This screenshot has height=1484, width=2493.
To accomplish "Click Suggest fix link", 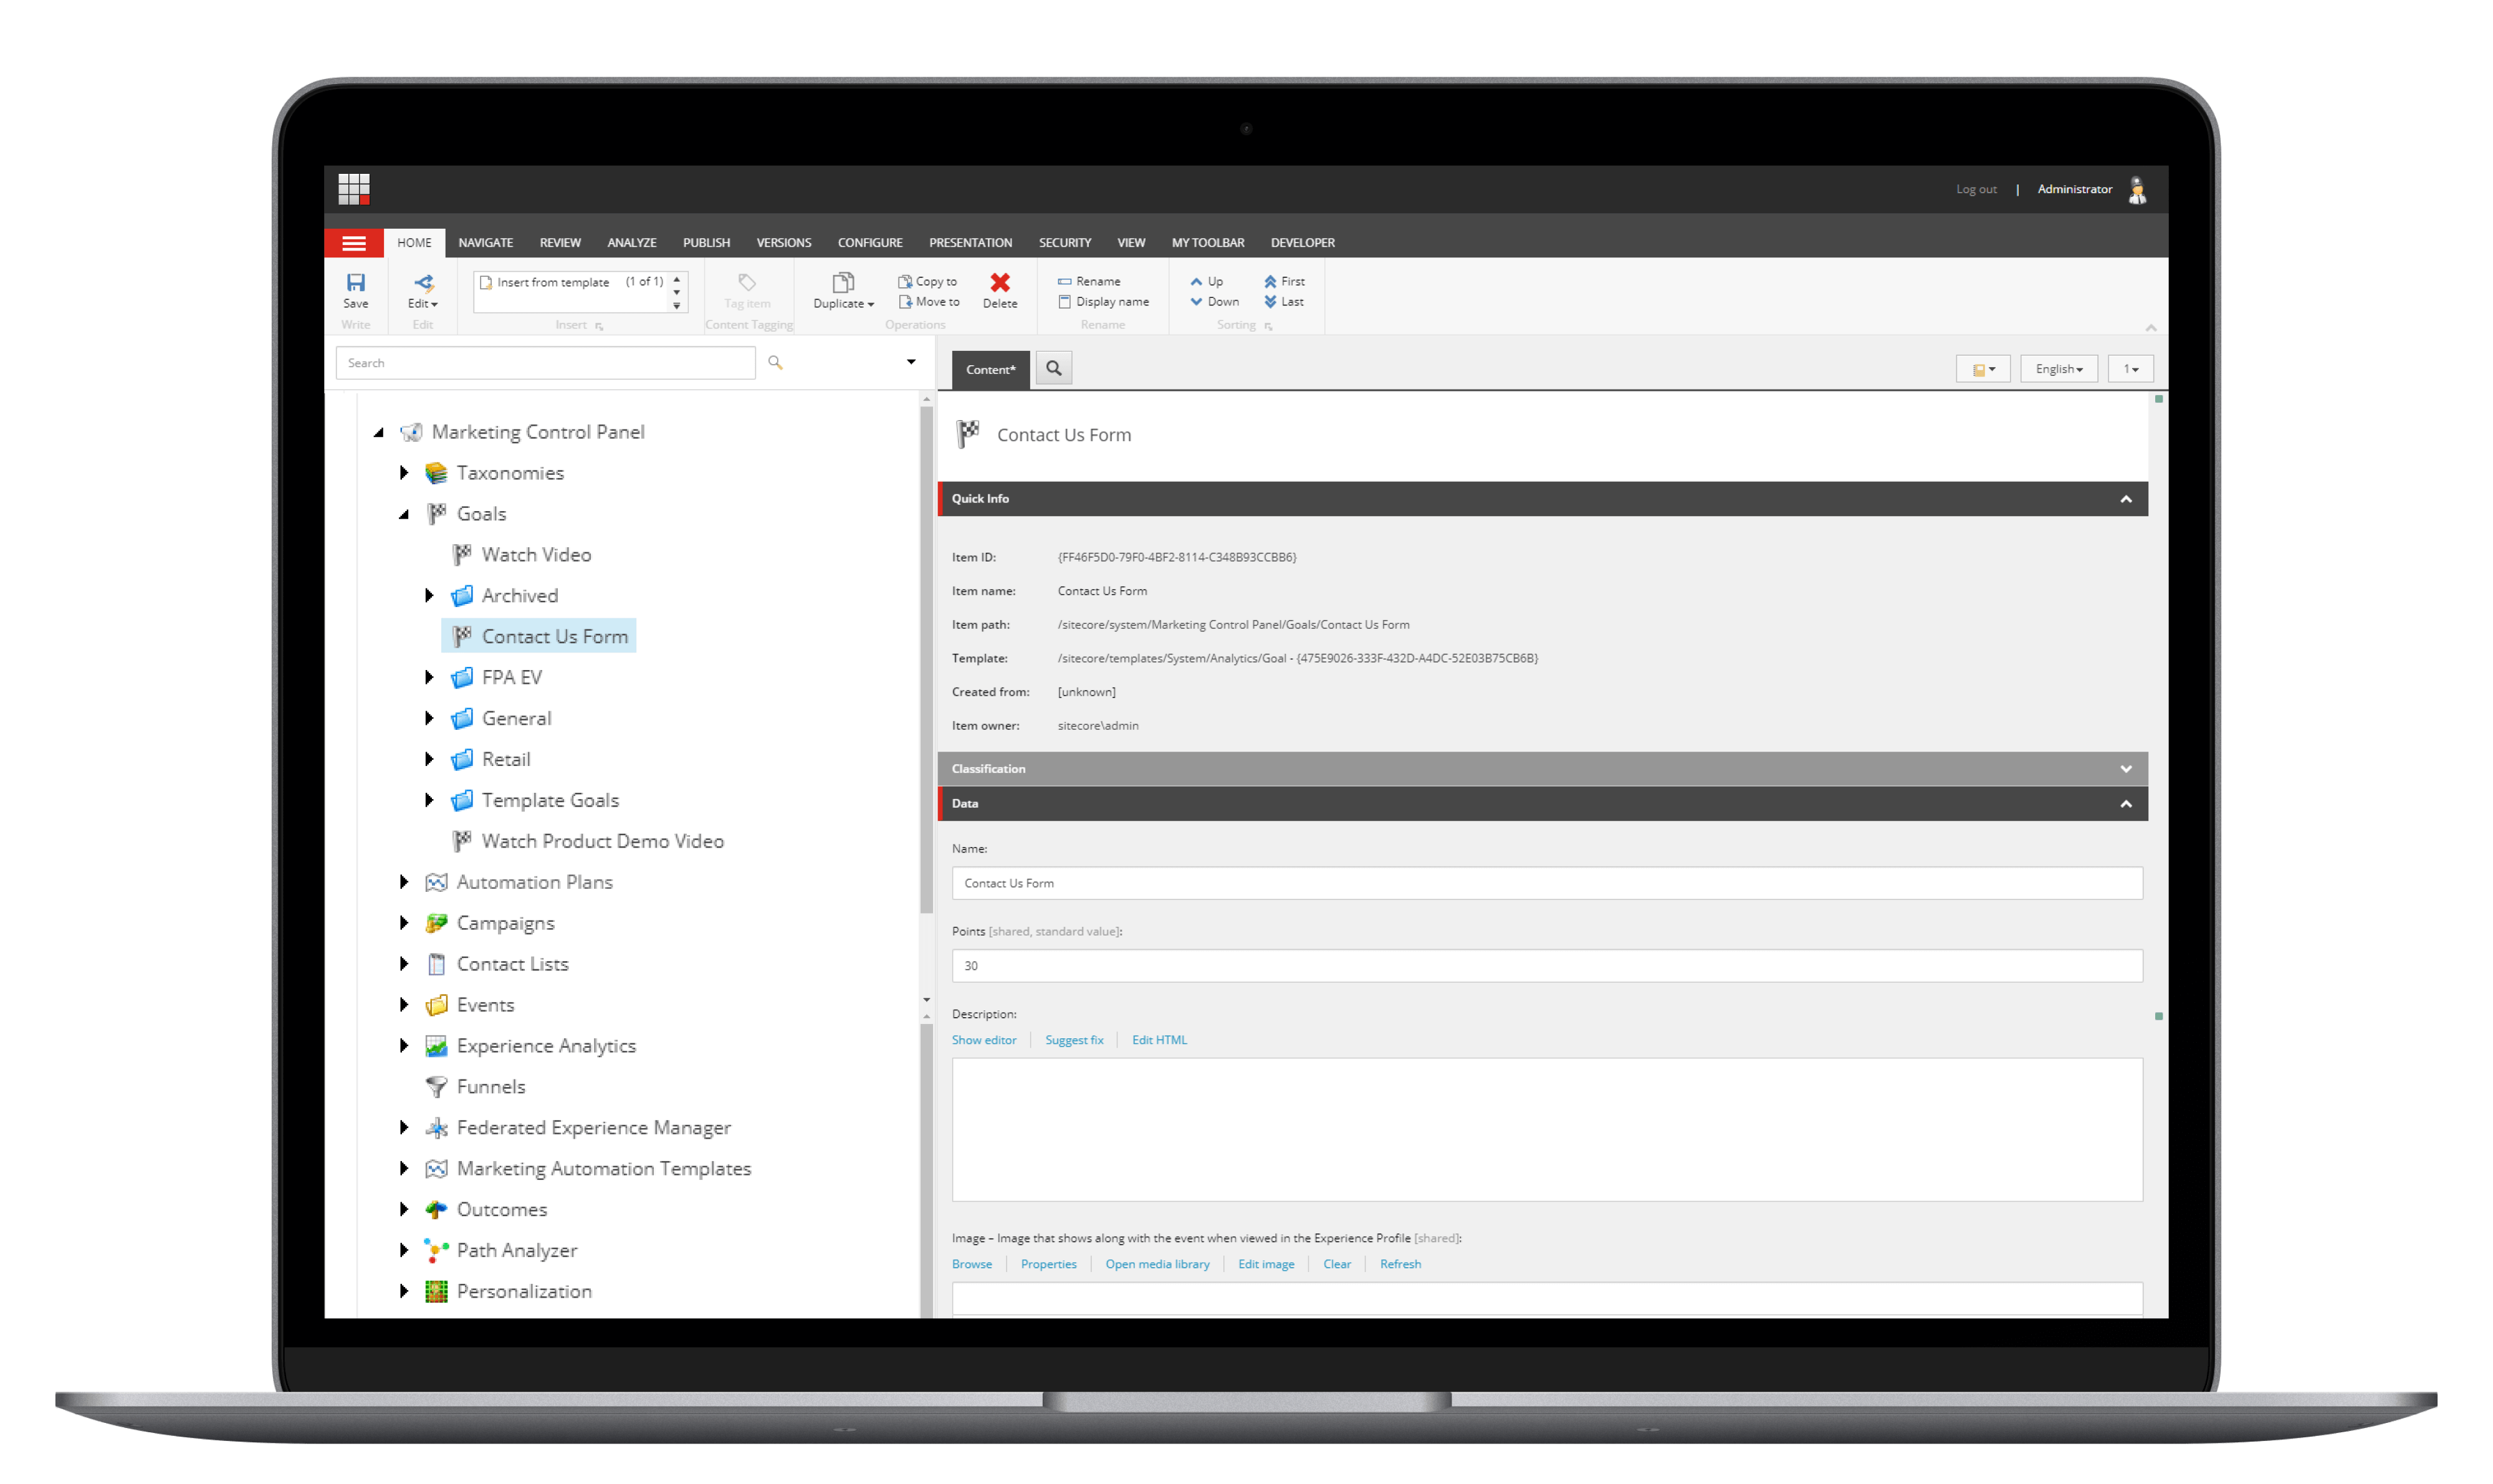I will 1074,1041.
